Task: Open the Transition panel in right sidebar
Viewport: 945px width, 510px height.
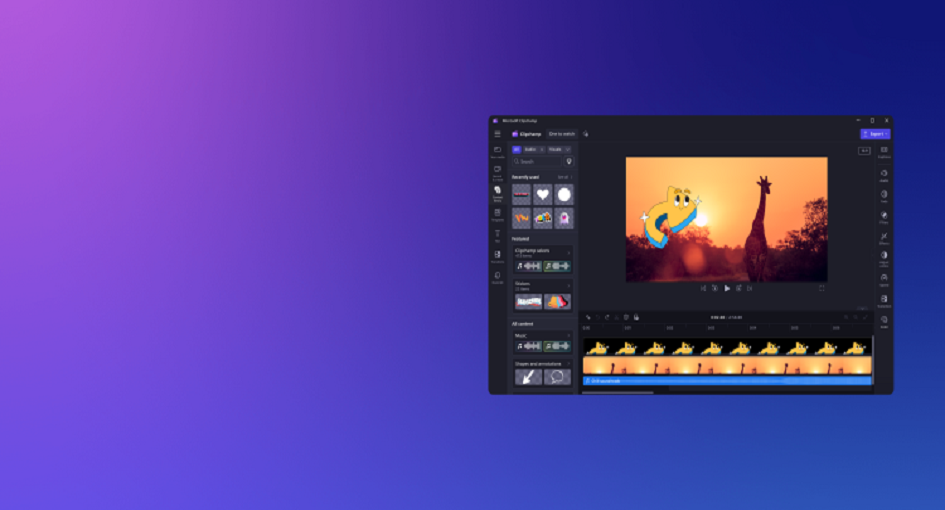Action: pyautogui.click(x=884, y=301)
